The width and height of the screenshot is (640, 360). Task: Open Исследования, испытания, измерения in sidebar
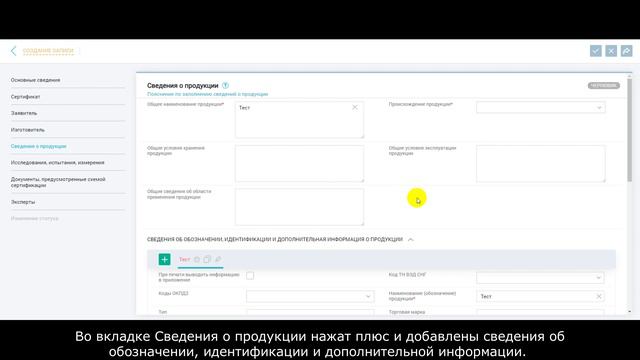(58, 162)
